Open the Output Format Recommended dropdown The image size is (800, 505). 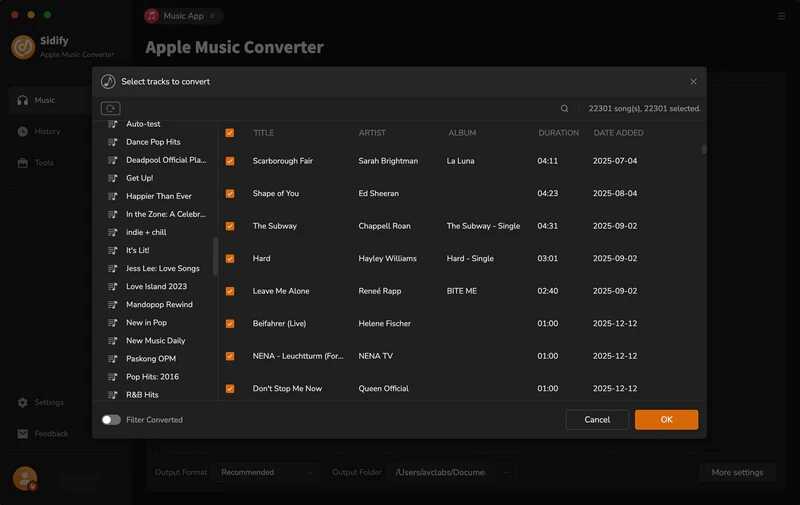(x=266, y=472)
